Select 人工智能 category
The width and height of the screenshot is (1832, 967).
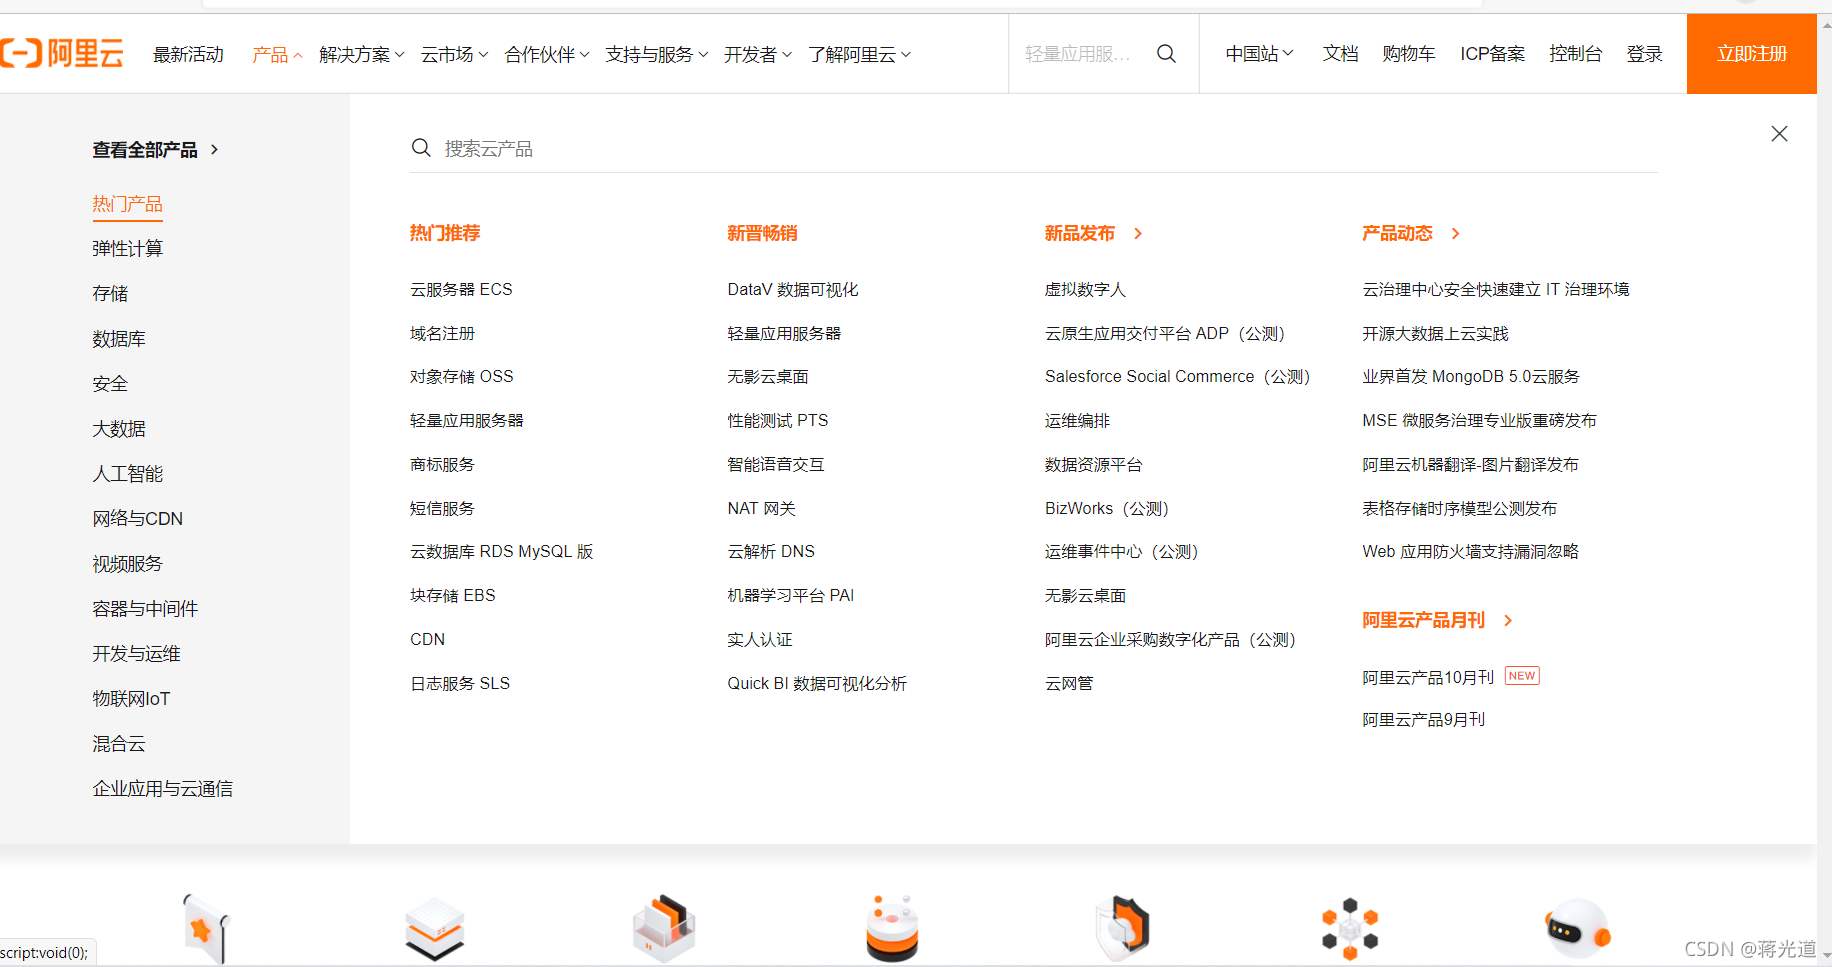coord(127,474)
